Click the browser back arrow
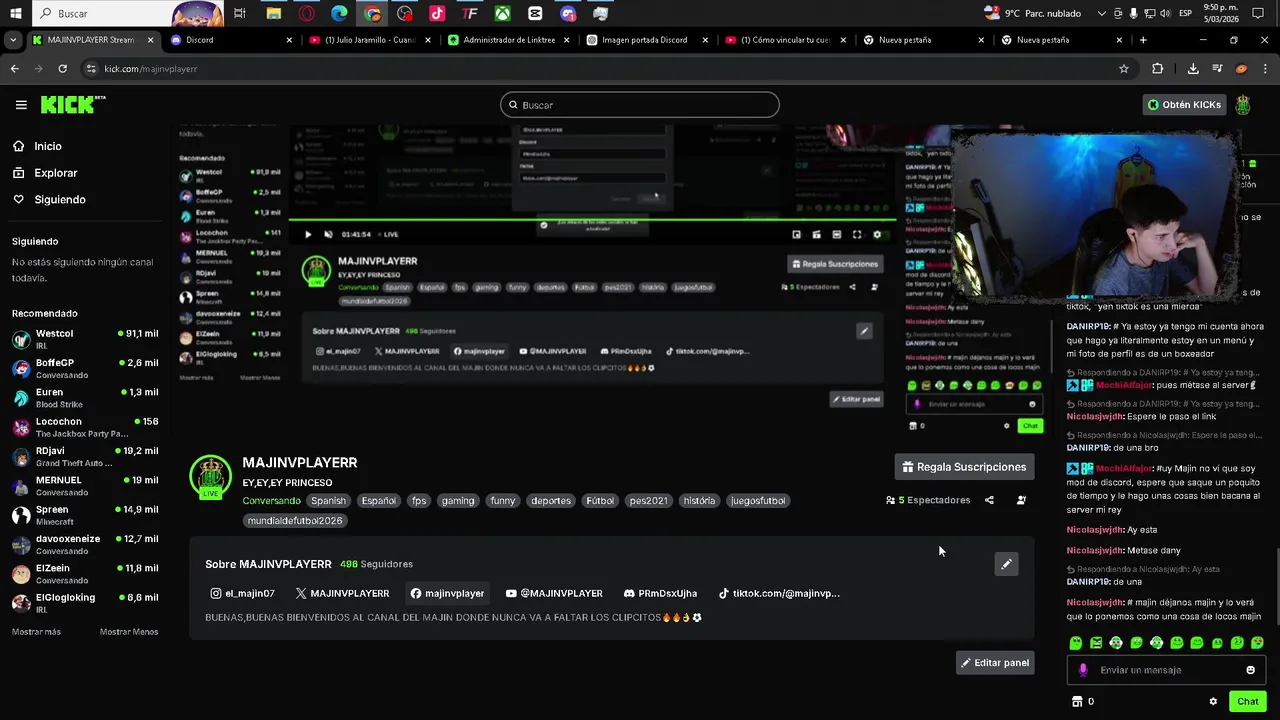This screenshot has width=1280, height=720. [x=14, y=69]
